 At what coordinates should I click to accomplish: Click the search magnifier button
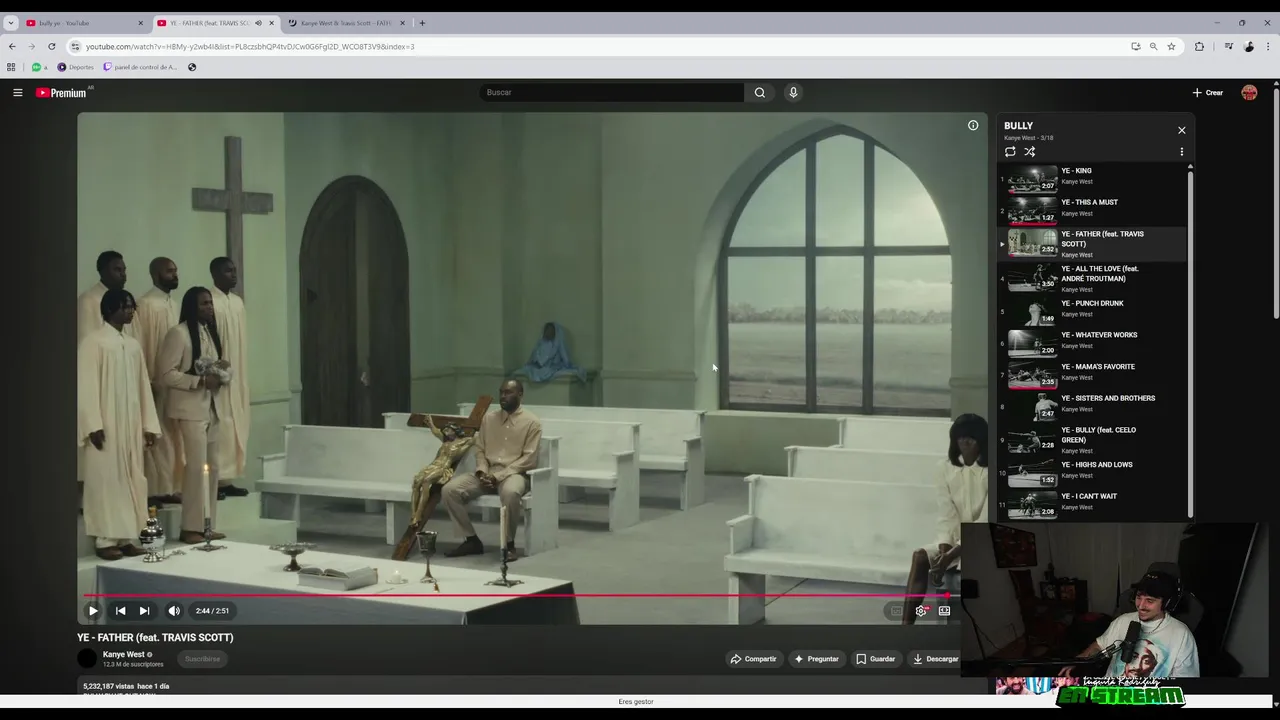pyautogui.click(x=760, y=93)
